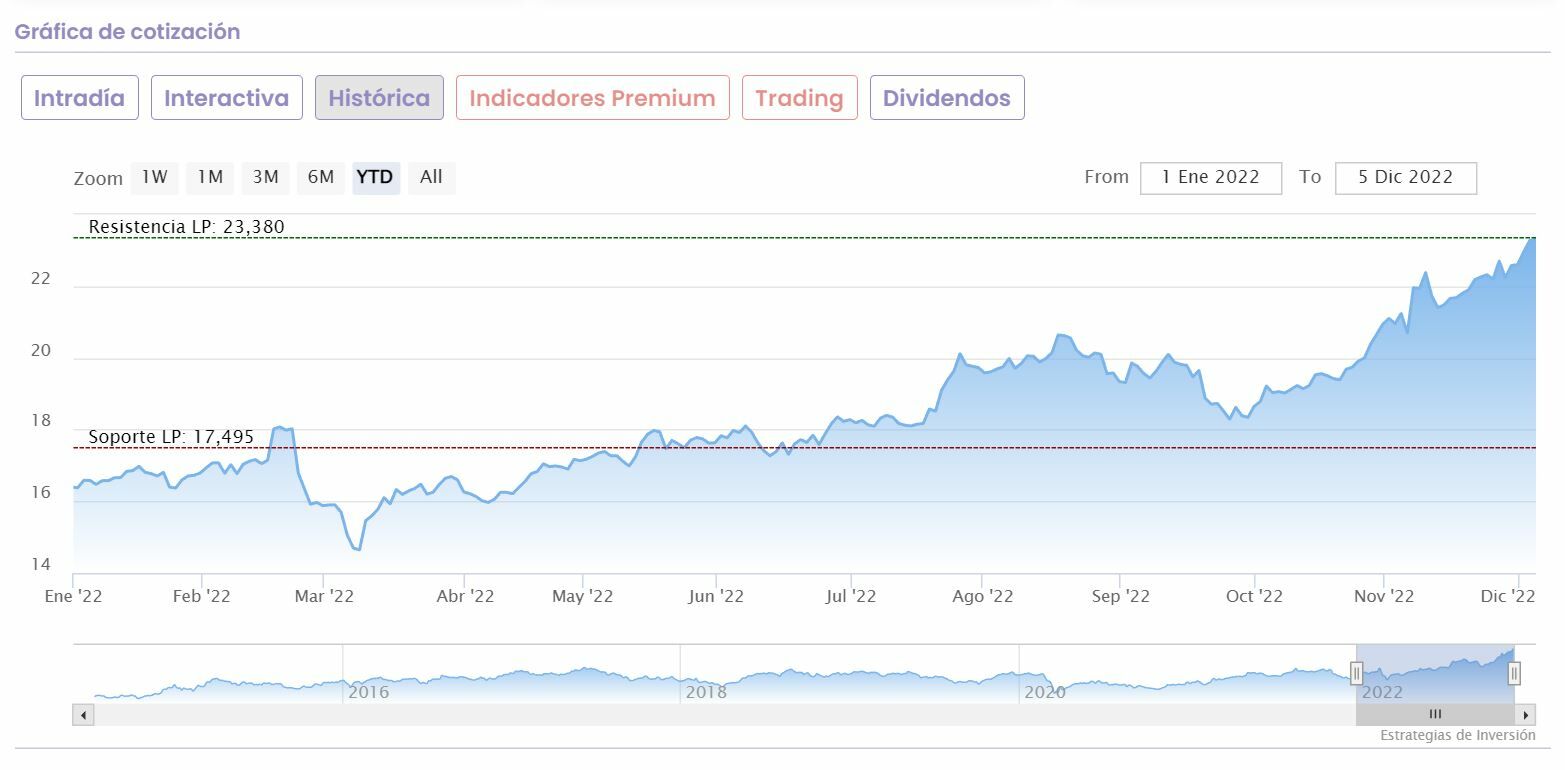Click the navigator scroll left arrow
Screen dimensions: 1565x770
pyautogui.click(x=84, y=715)
